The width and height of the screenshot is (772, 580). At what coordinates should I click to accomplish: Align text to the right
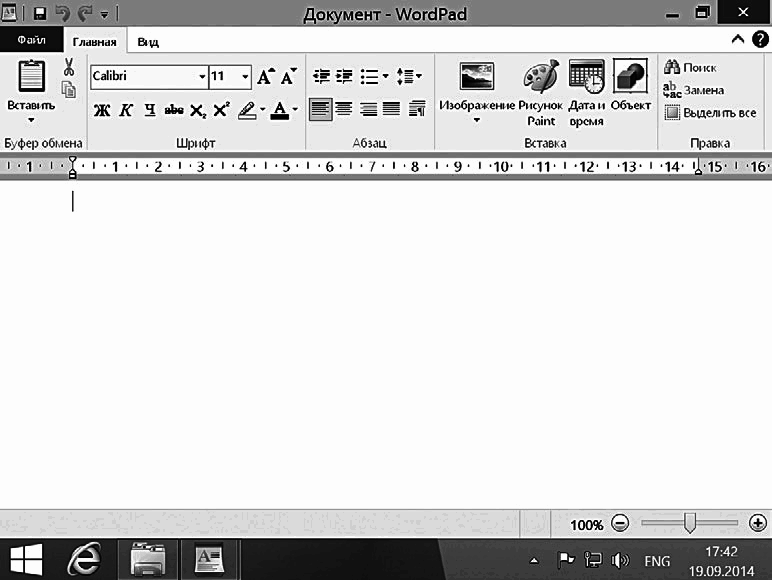pos(368,109)
